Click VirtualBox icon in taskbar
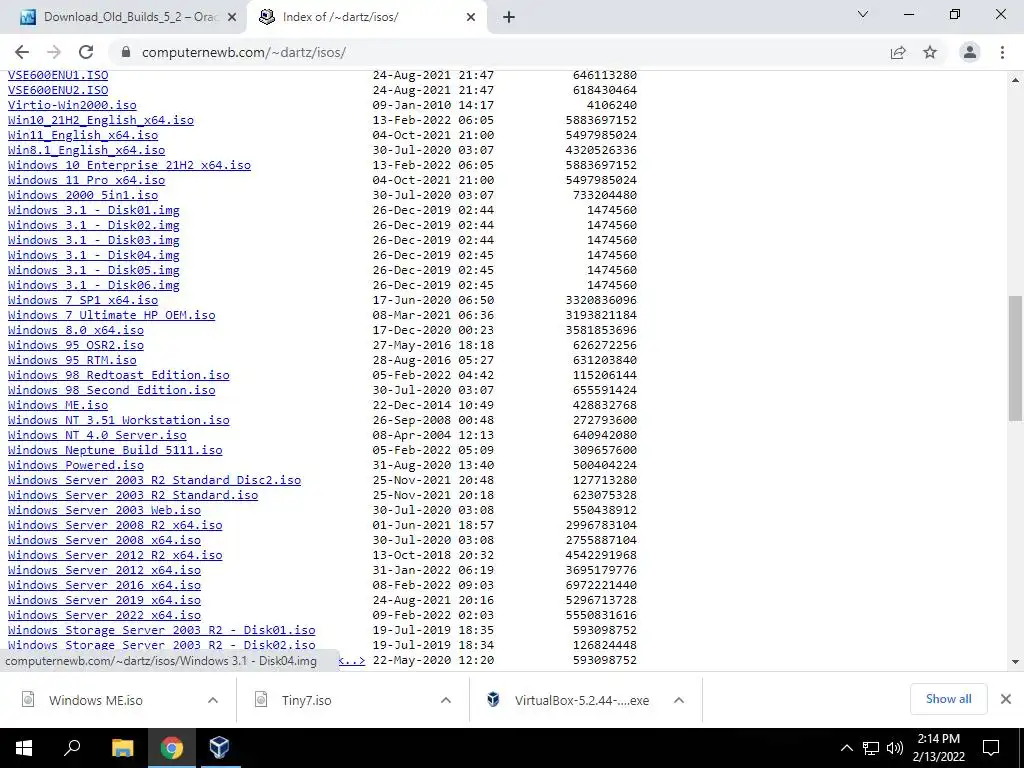This screenshot has height=768, width=1024. click(x=219, y=748)
